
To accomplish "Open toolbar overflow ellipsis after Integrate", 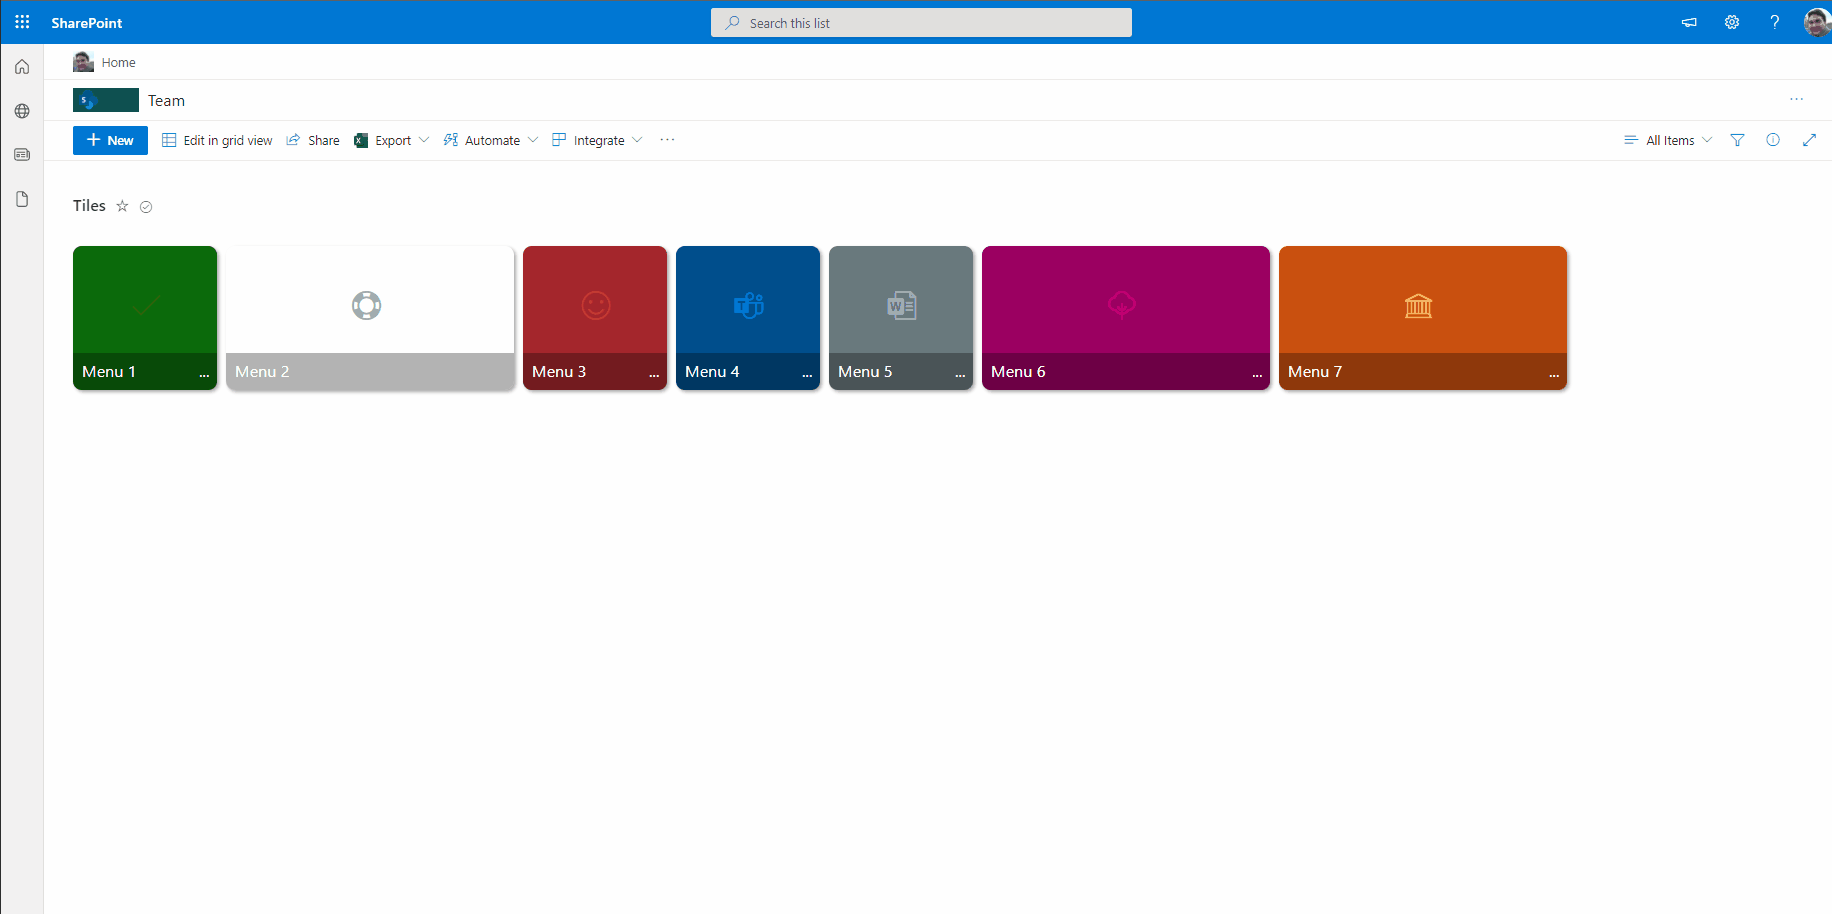I will point(667,140).
